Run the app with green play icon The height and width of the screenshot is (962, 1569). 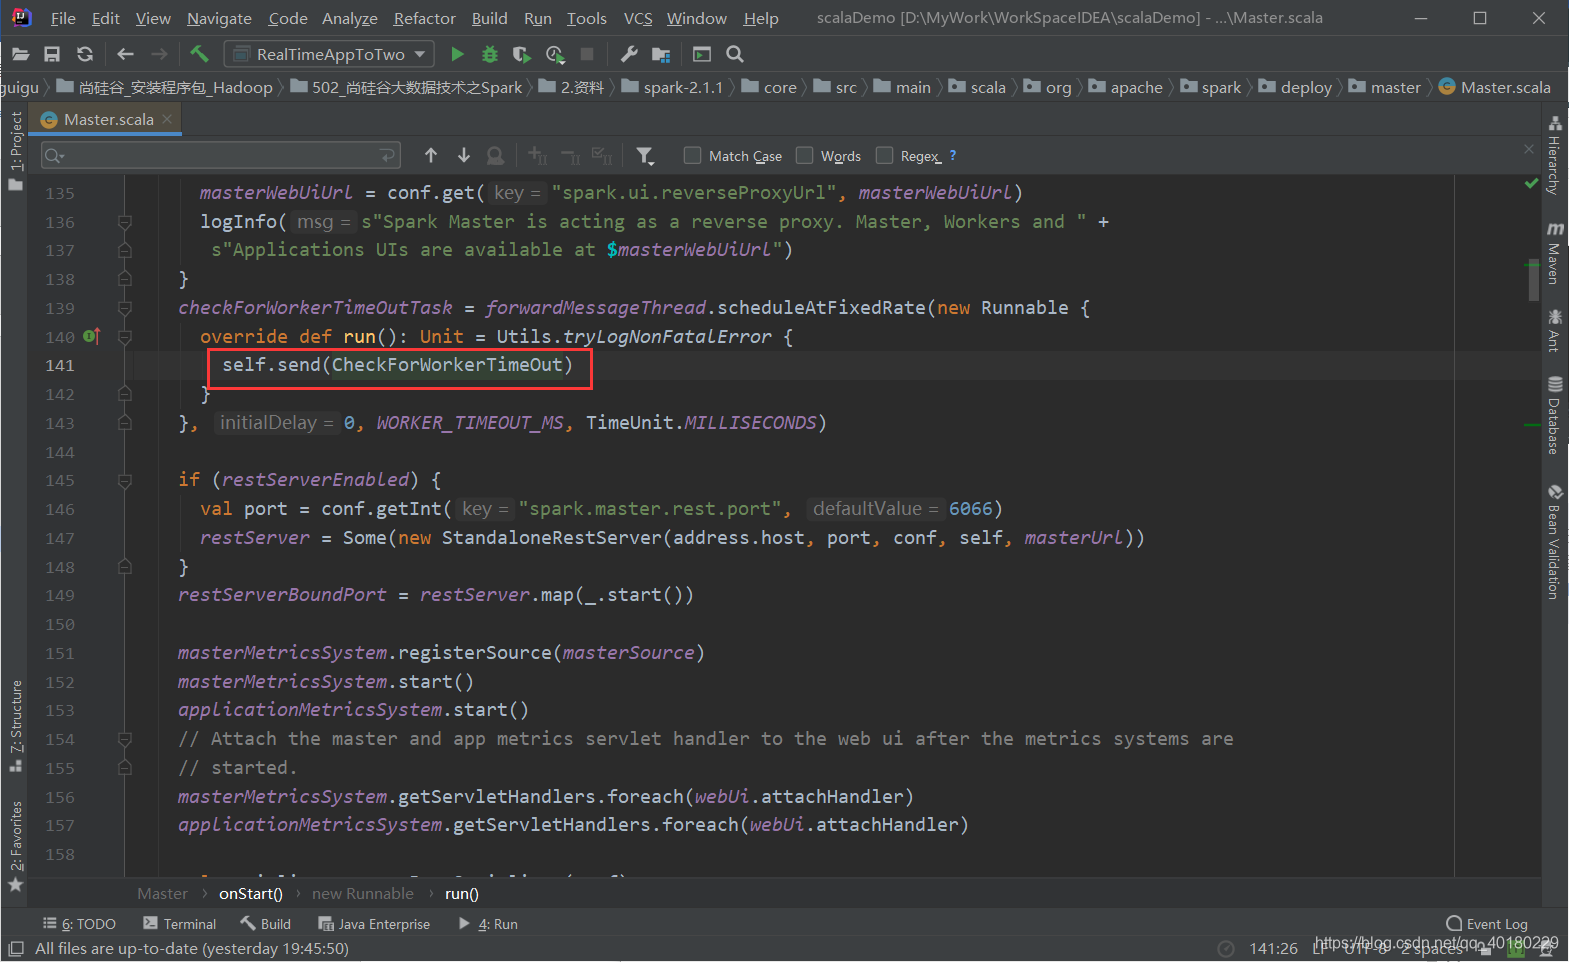457,54
